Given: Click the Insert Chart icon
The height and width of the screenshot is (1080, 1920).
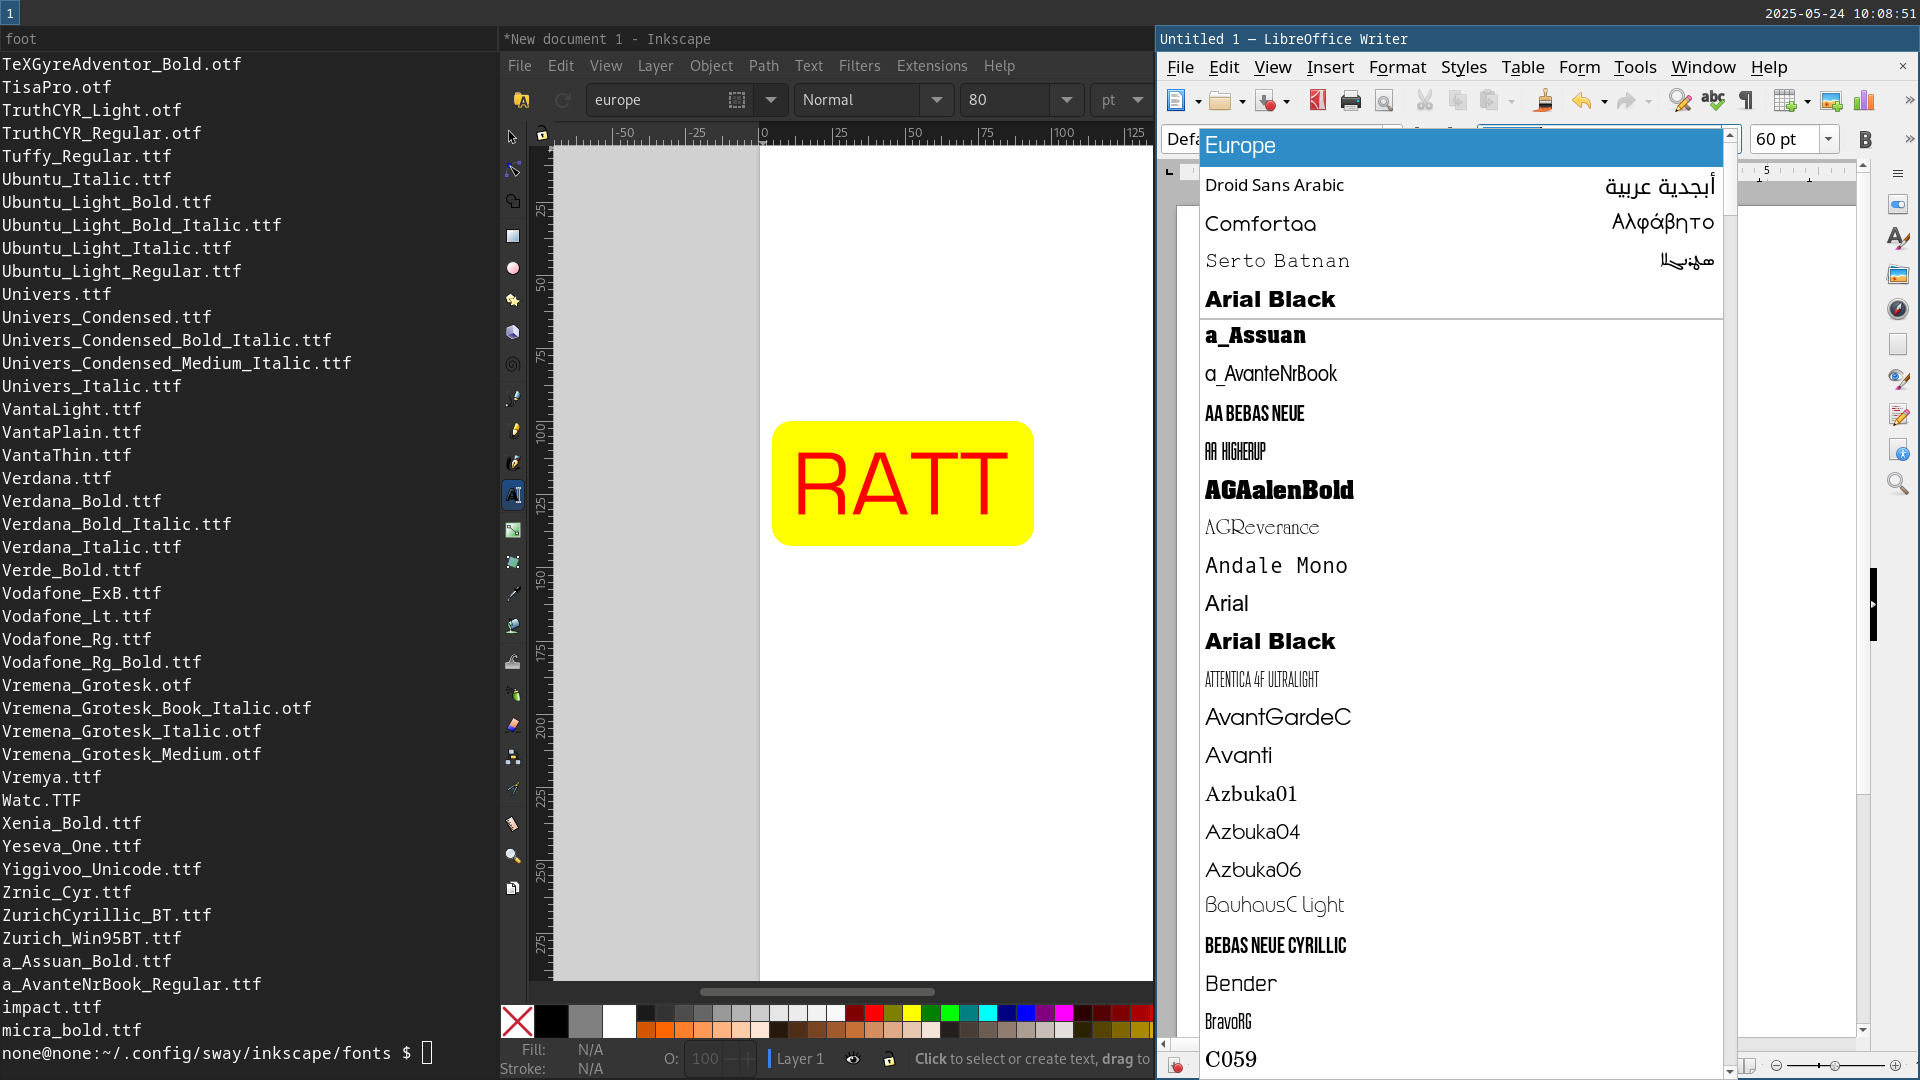Looking at the screenshot, I should coord(1864,100).
